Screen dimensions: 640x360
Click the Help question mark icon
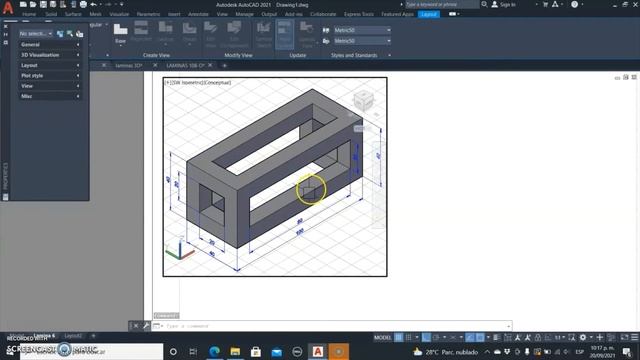click(x=574, y=4)
